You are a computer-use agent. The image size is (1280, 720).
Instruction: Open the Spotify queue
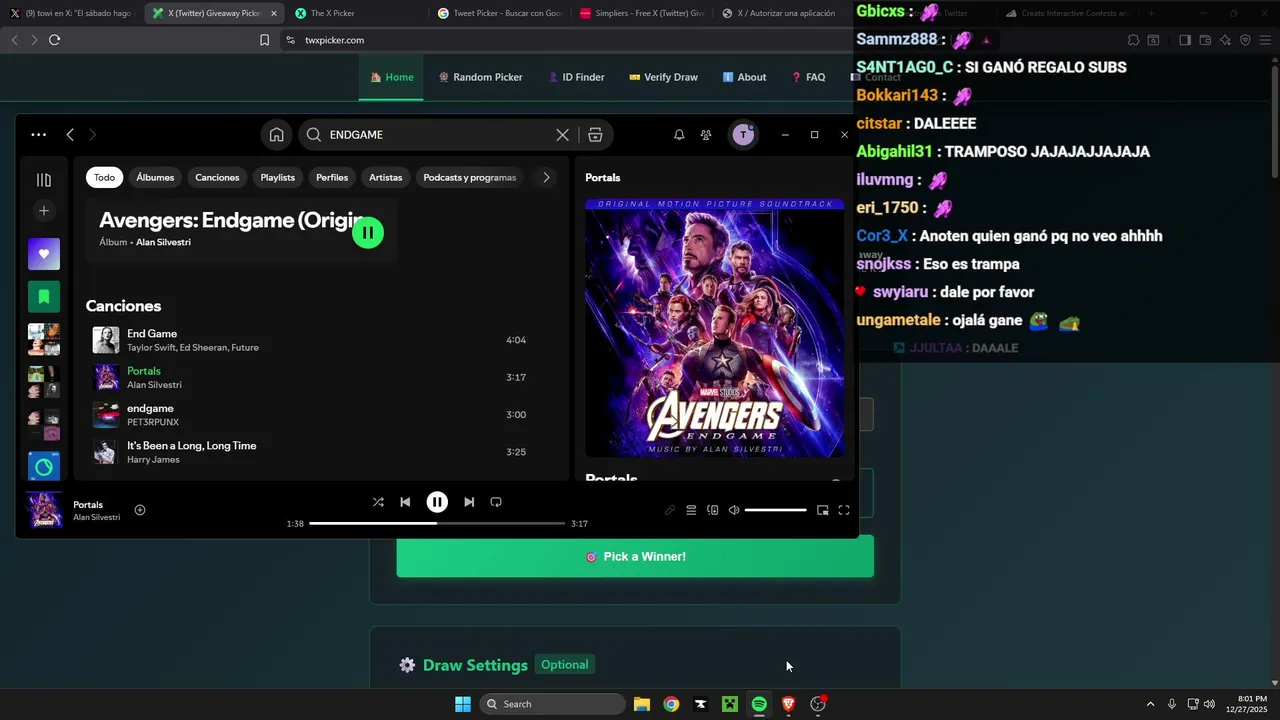tap(691, 510)
